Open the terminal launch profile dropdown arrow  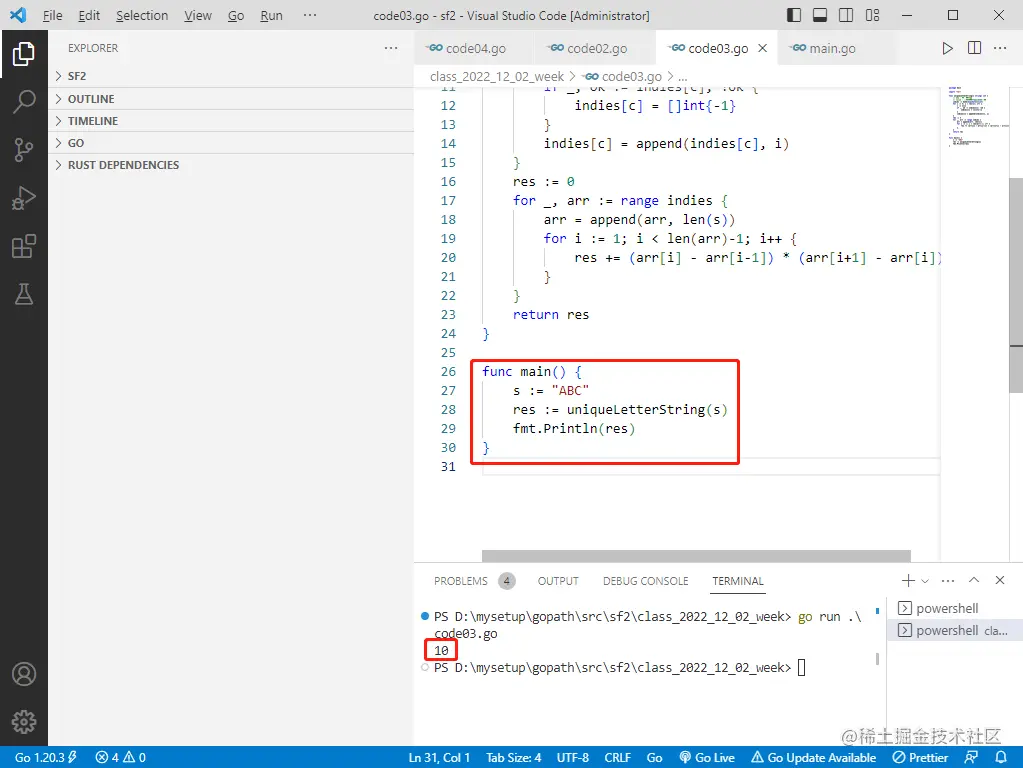click(924, 580)
